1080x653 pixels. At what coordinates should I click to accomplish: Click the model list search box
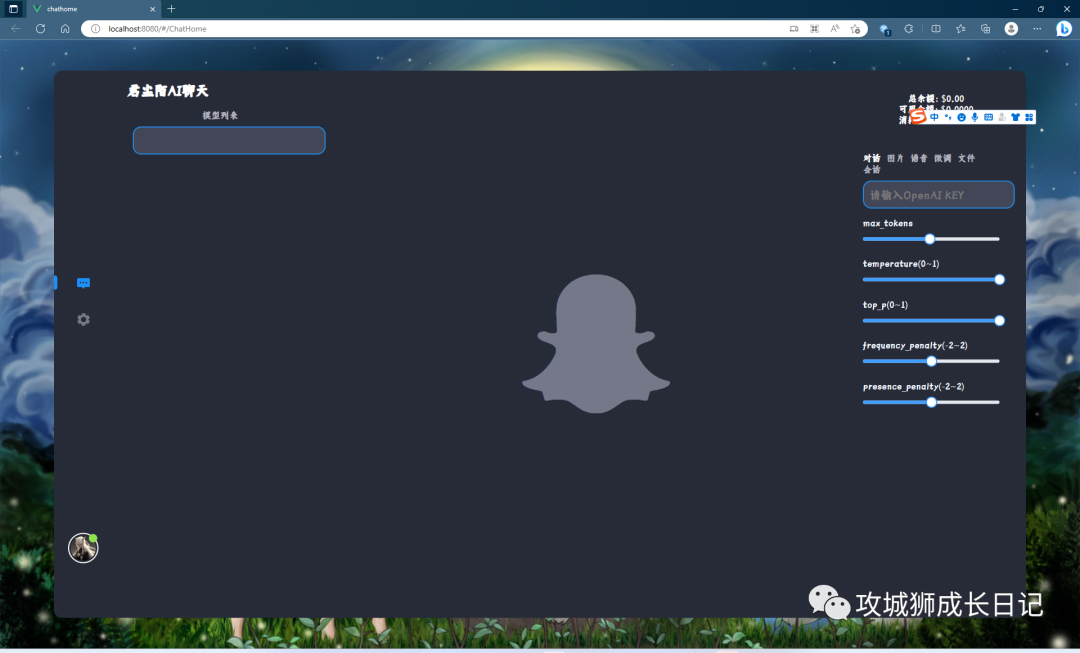tap(229, 141)
